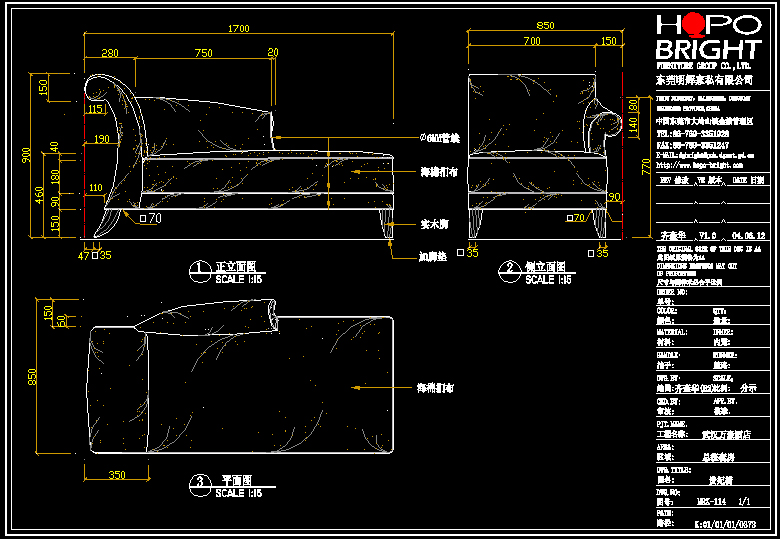Click the HOPO BRIGHT company logo

[708, 37]
